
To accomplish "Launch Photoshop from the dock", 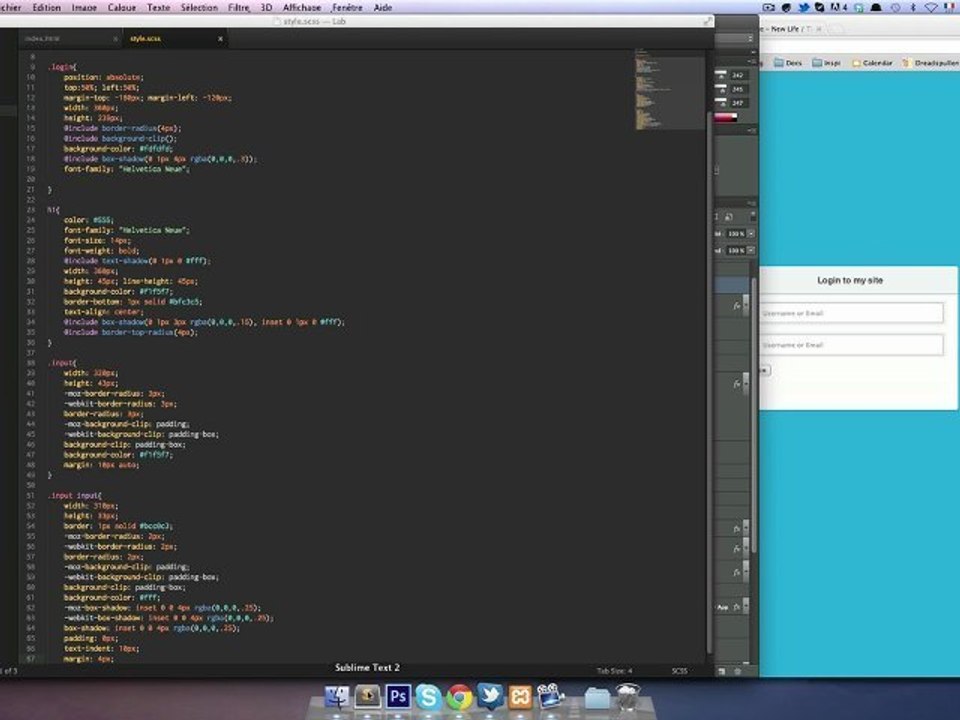I will 398,697.
